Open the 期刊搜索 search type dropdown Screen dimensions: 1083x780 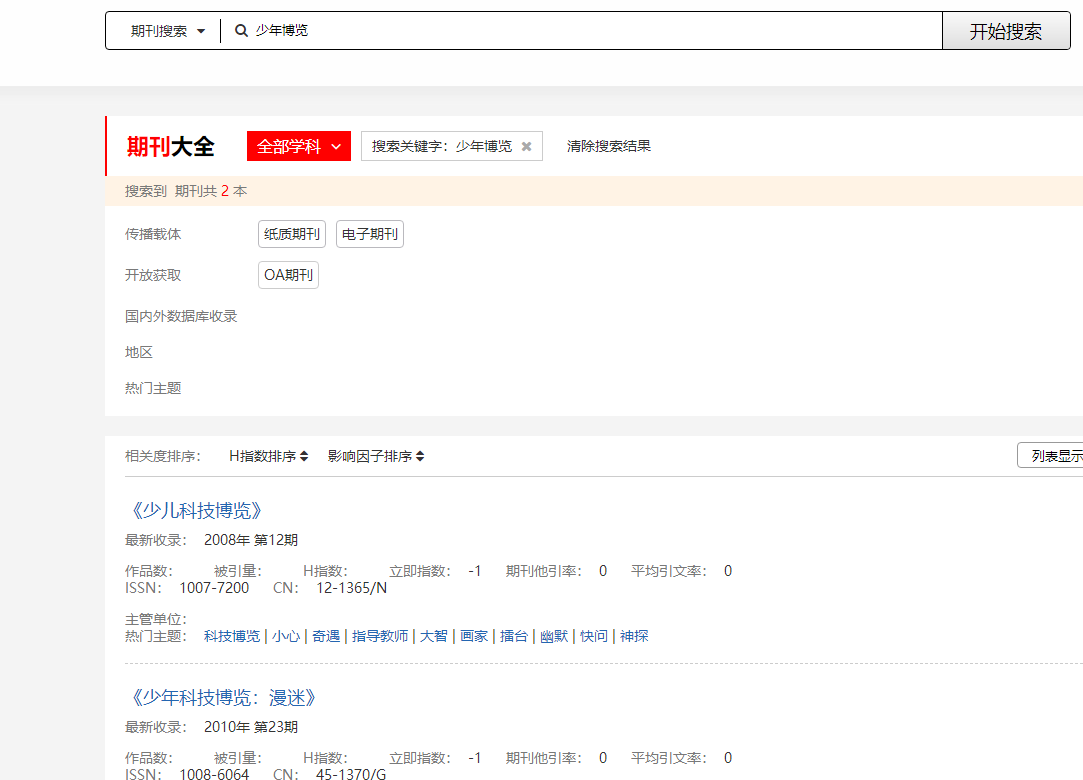[168, 31]
